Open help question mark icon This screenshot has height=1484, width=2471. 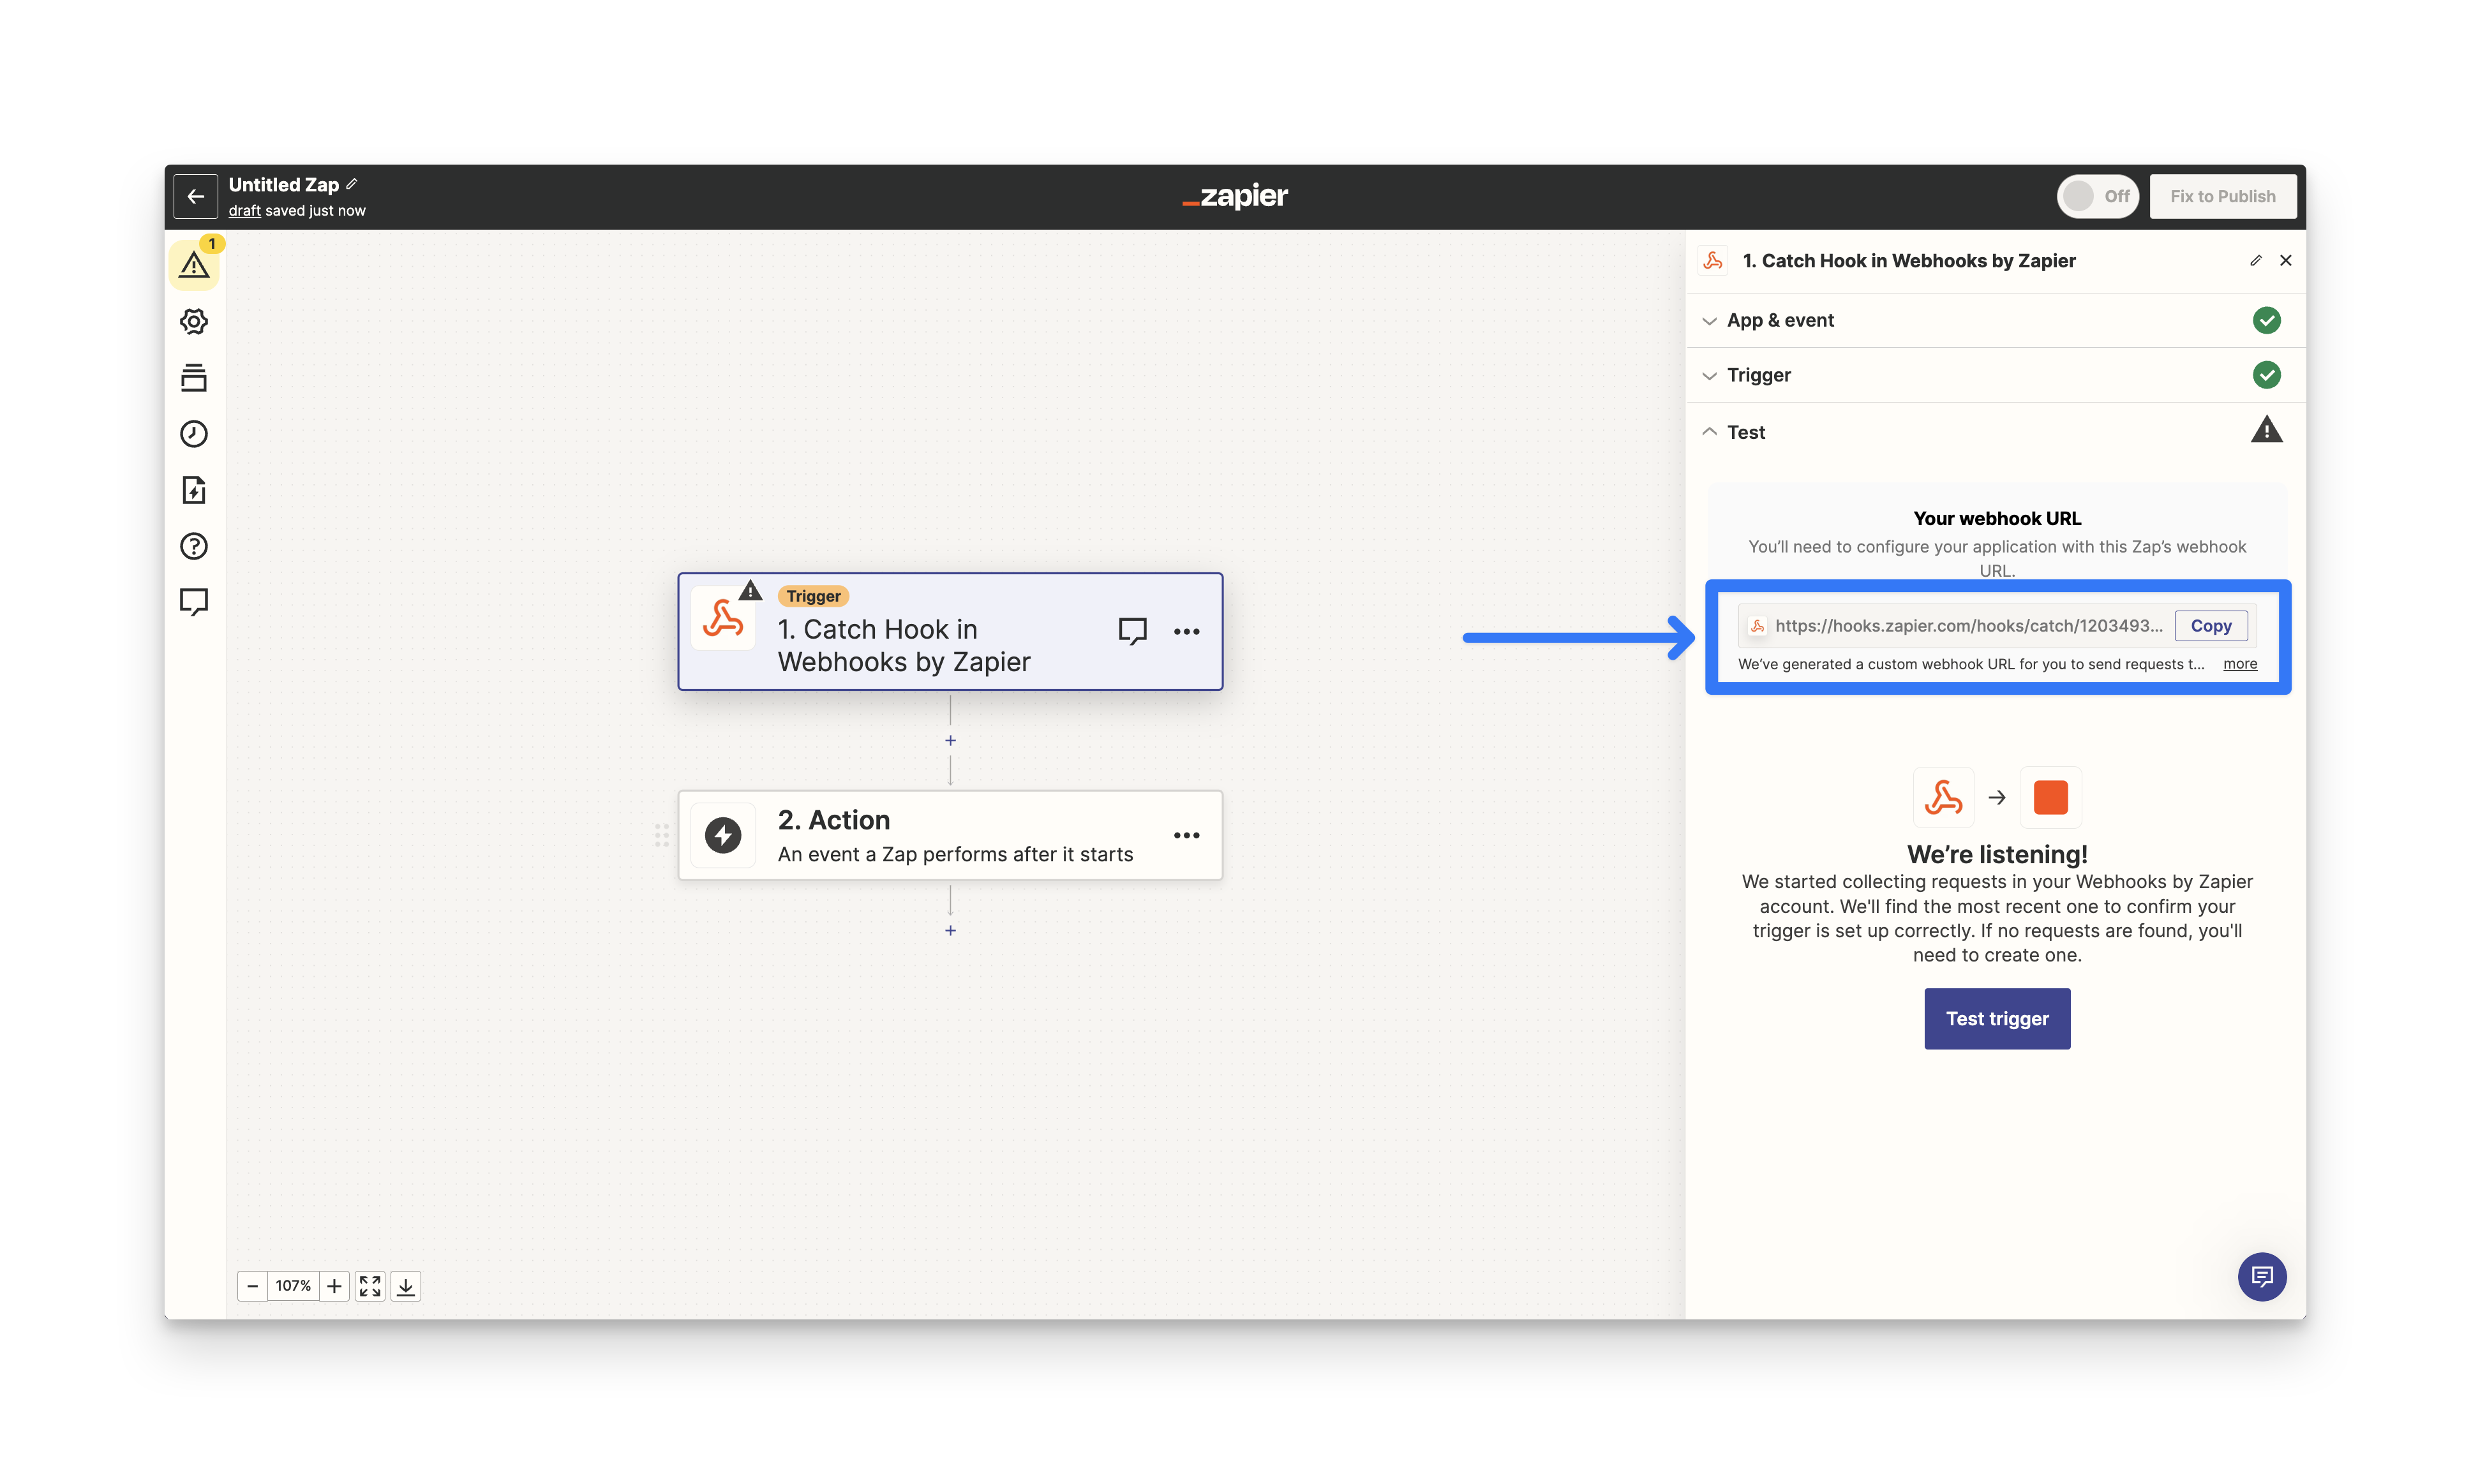[x=194, y=546]
